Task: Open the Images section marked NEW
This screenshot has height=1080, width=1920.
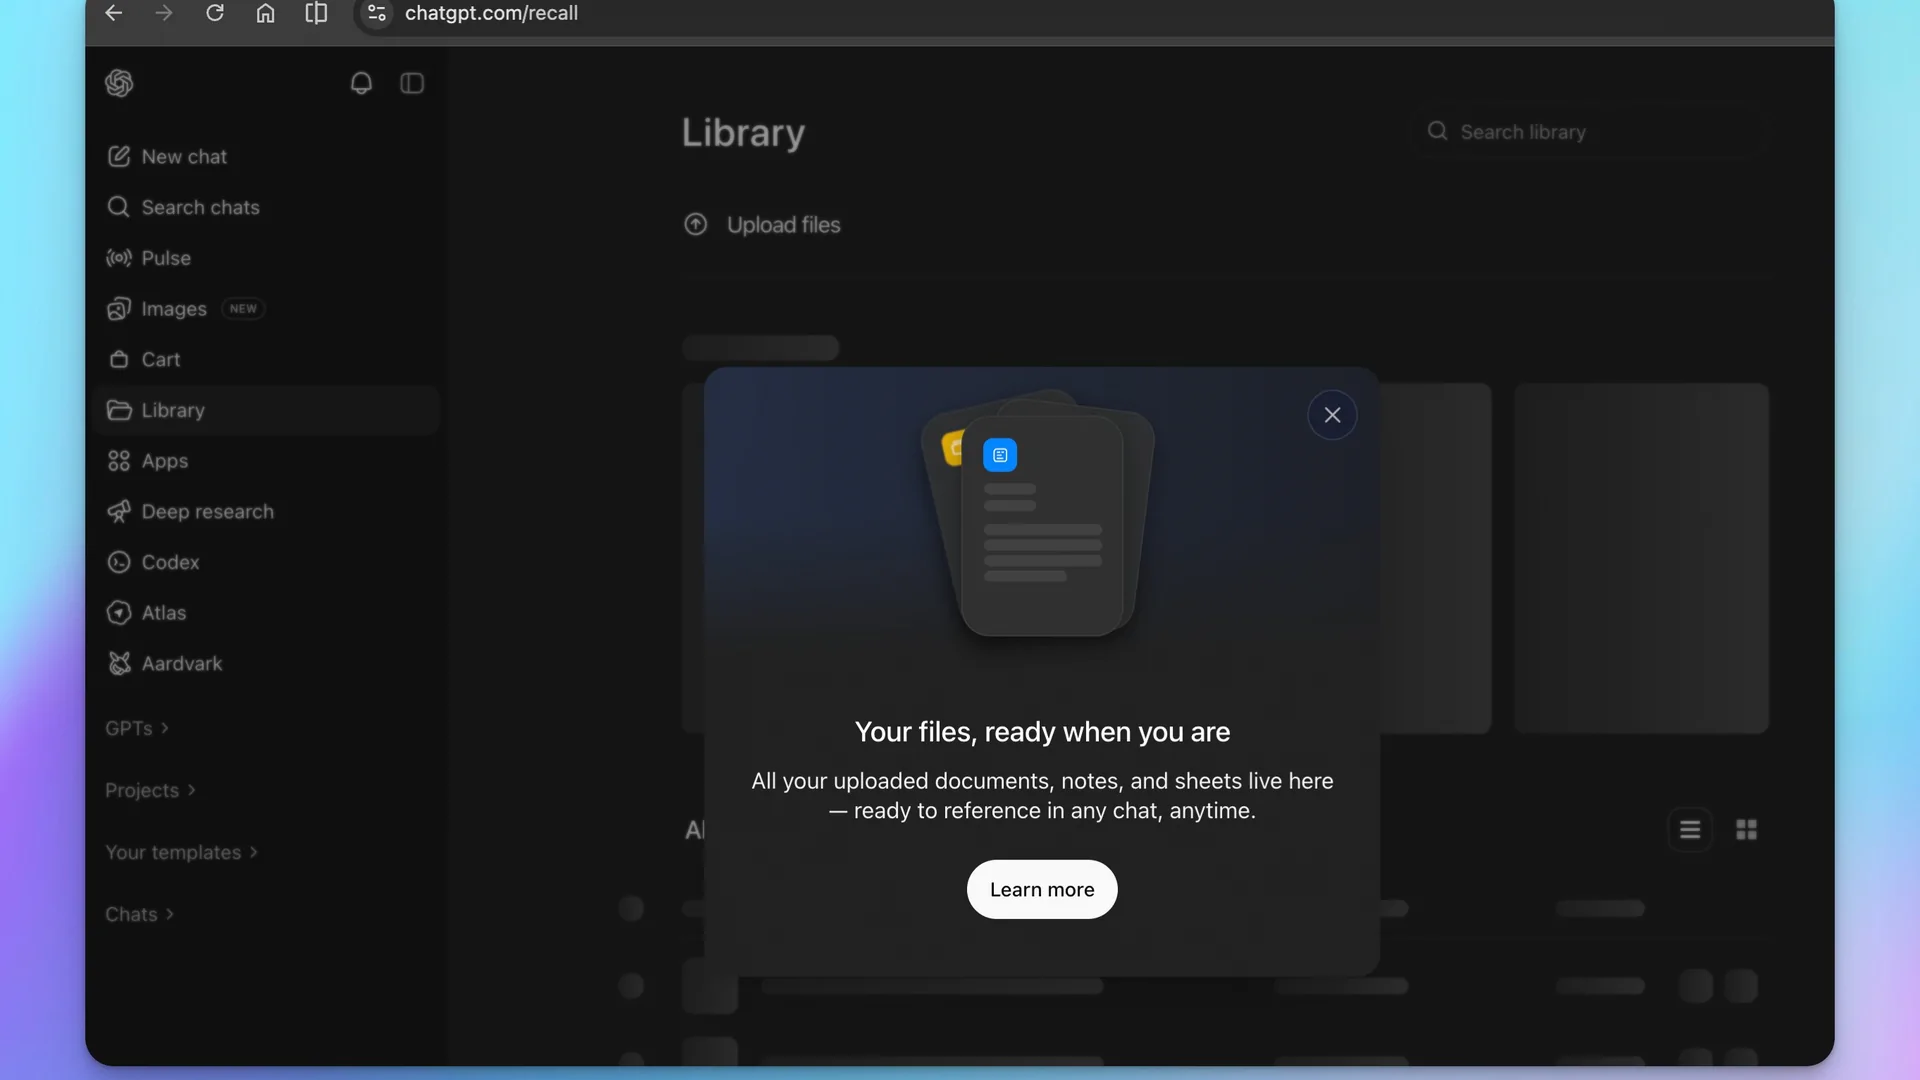Action: pos(173,308)
